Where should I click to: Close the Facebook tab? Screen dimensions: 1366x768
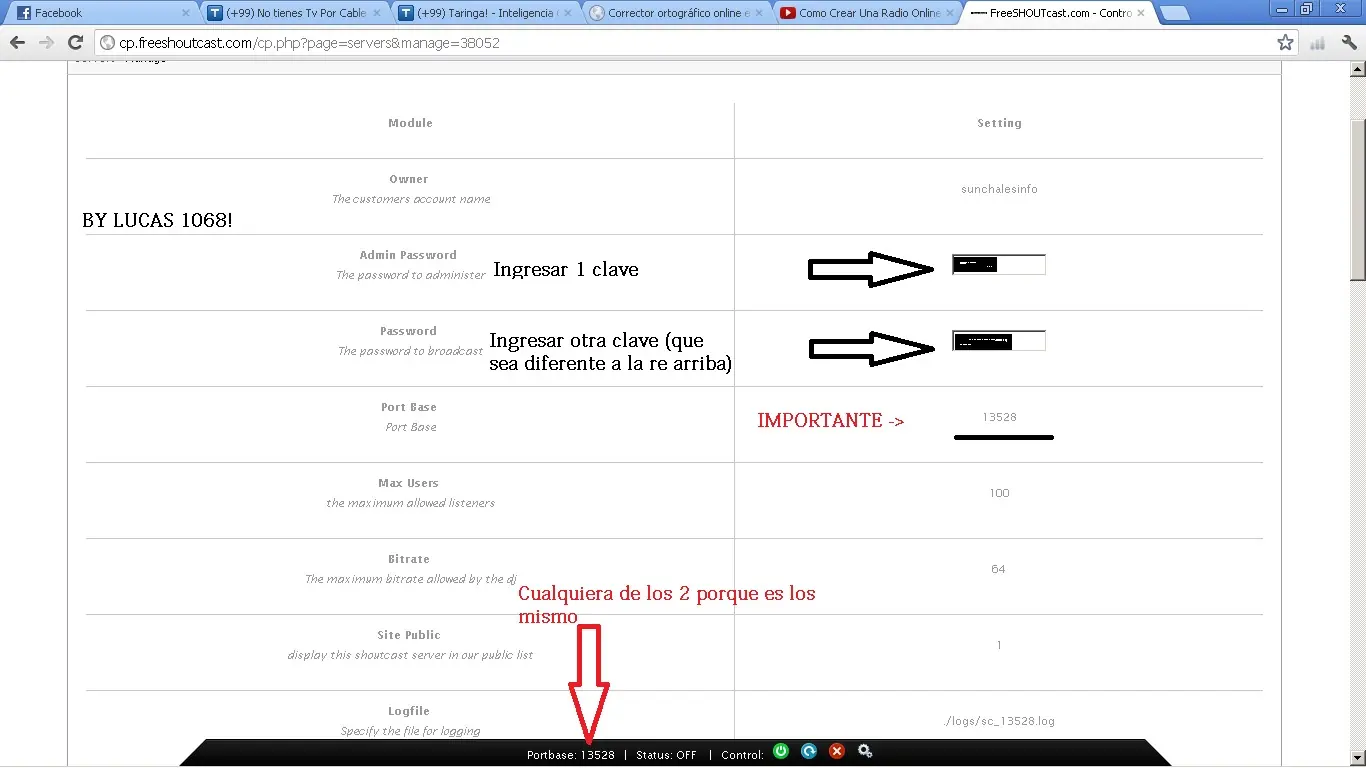185,13
